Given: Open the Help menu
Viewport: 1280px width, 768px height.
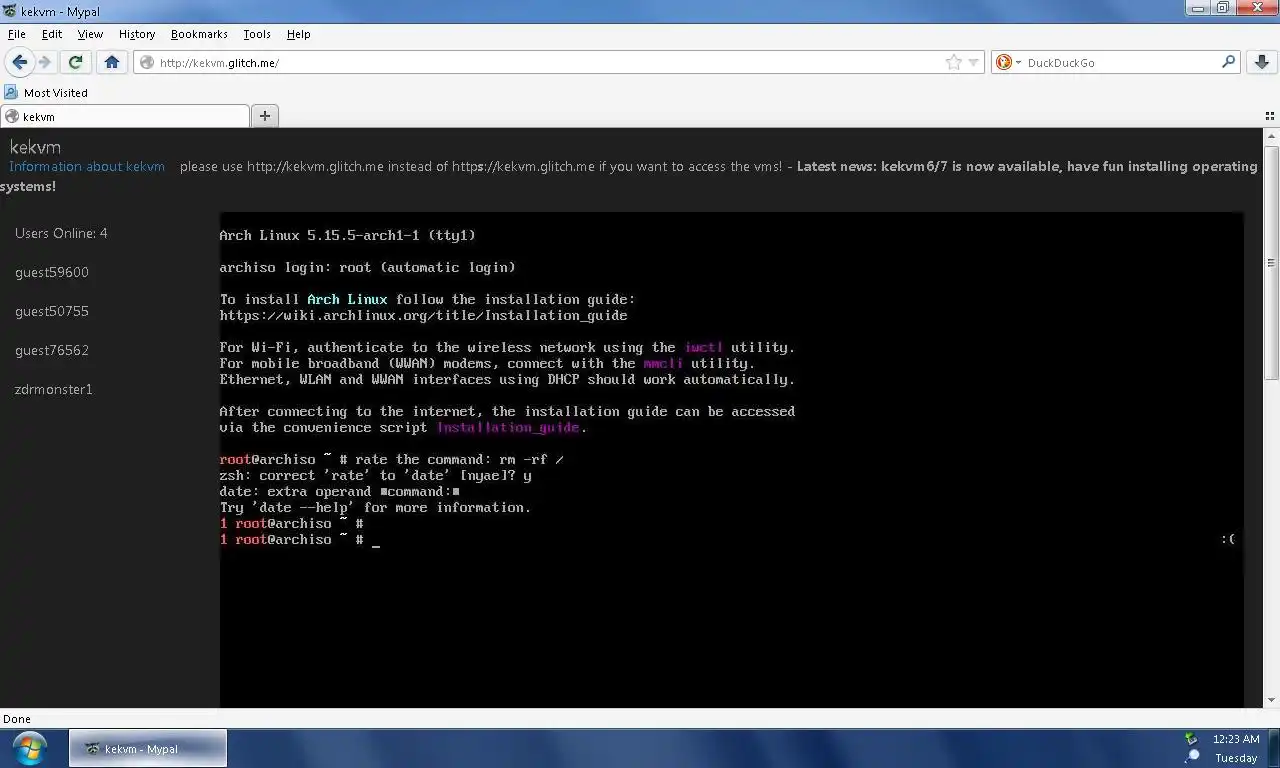Looking at the screenshot, I should click(x=298, y=34).
